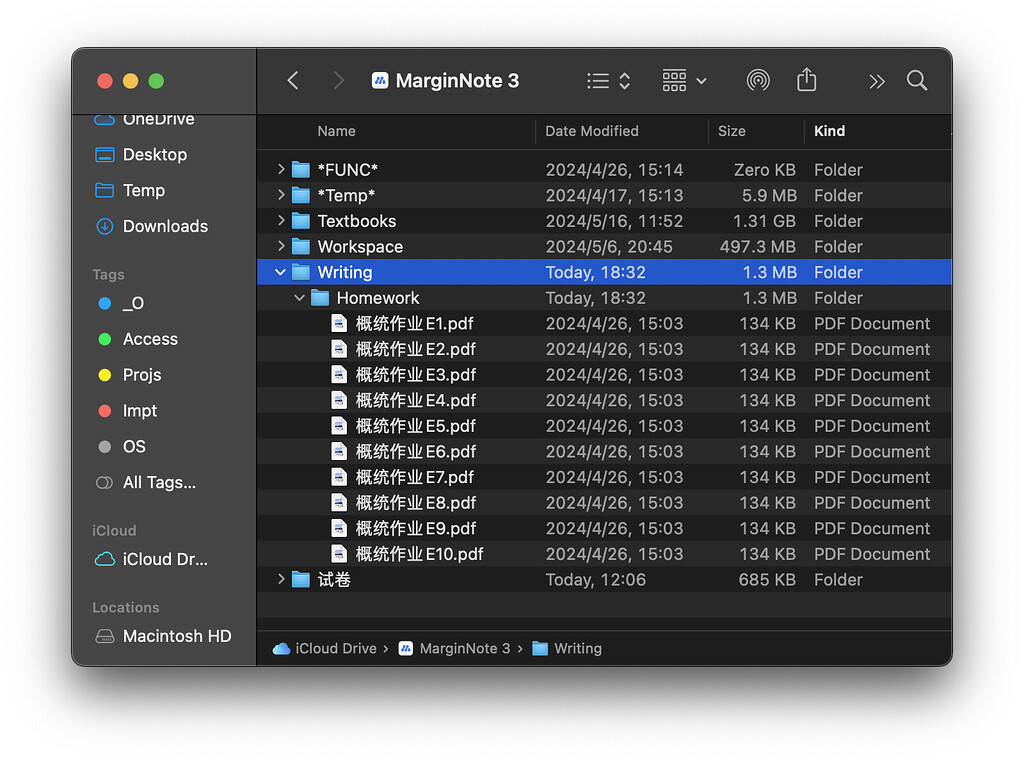Expand the 试卷 folder
The image size is (1024, 761).
pyautogui.click(x=281, y=579)
